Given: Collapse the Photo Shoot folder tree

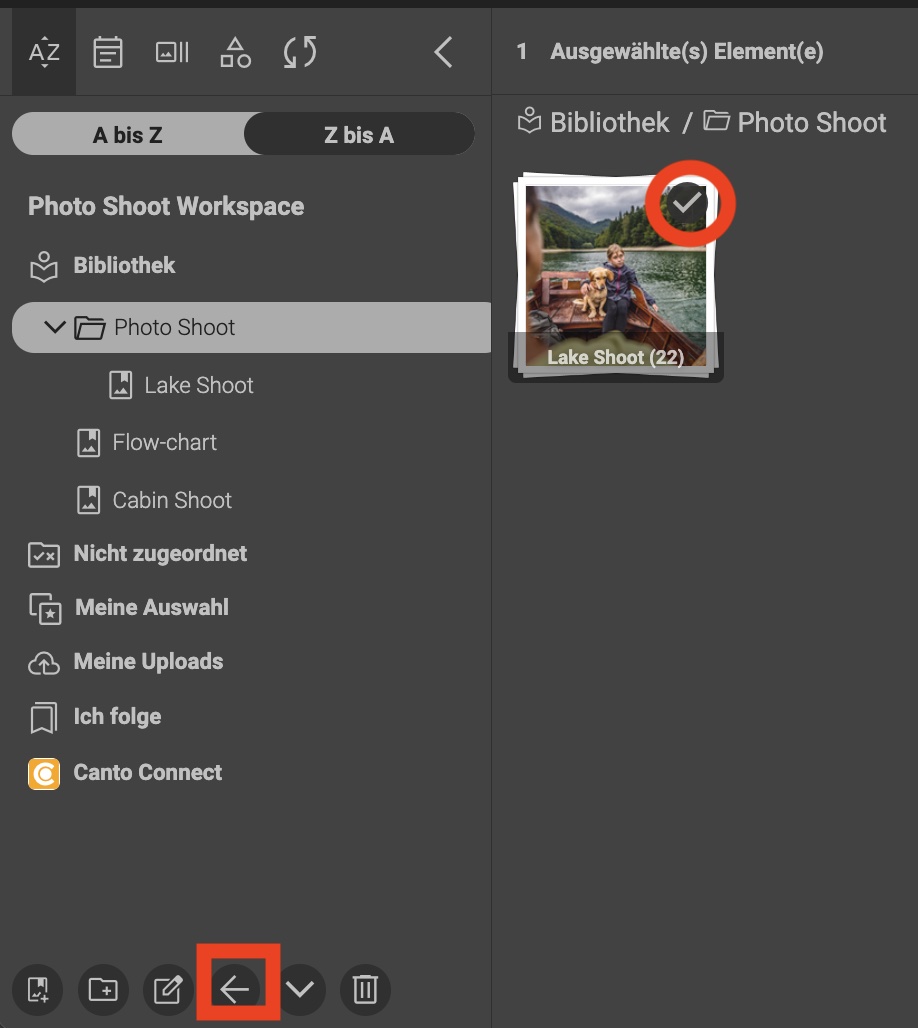Looking at the screenshot, I should point(56,327).
